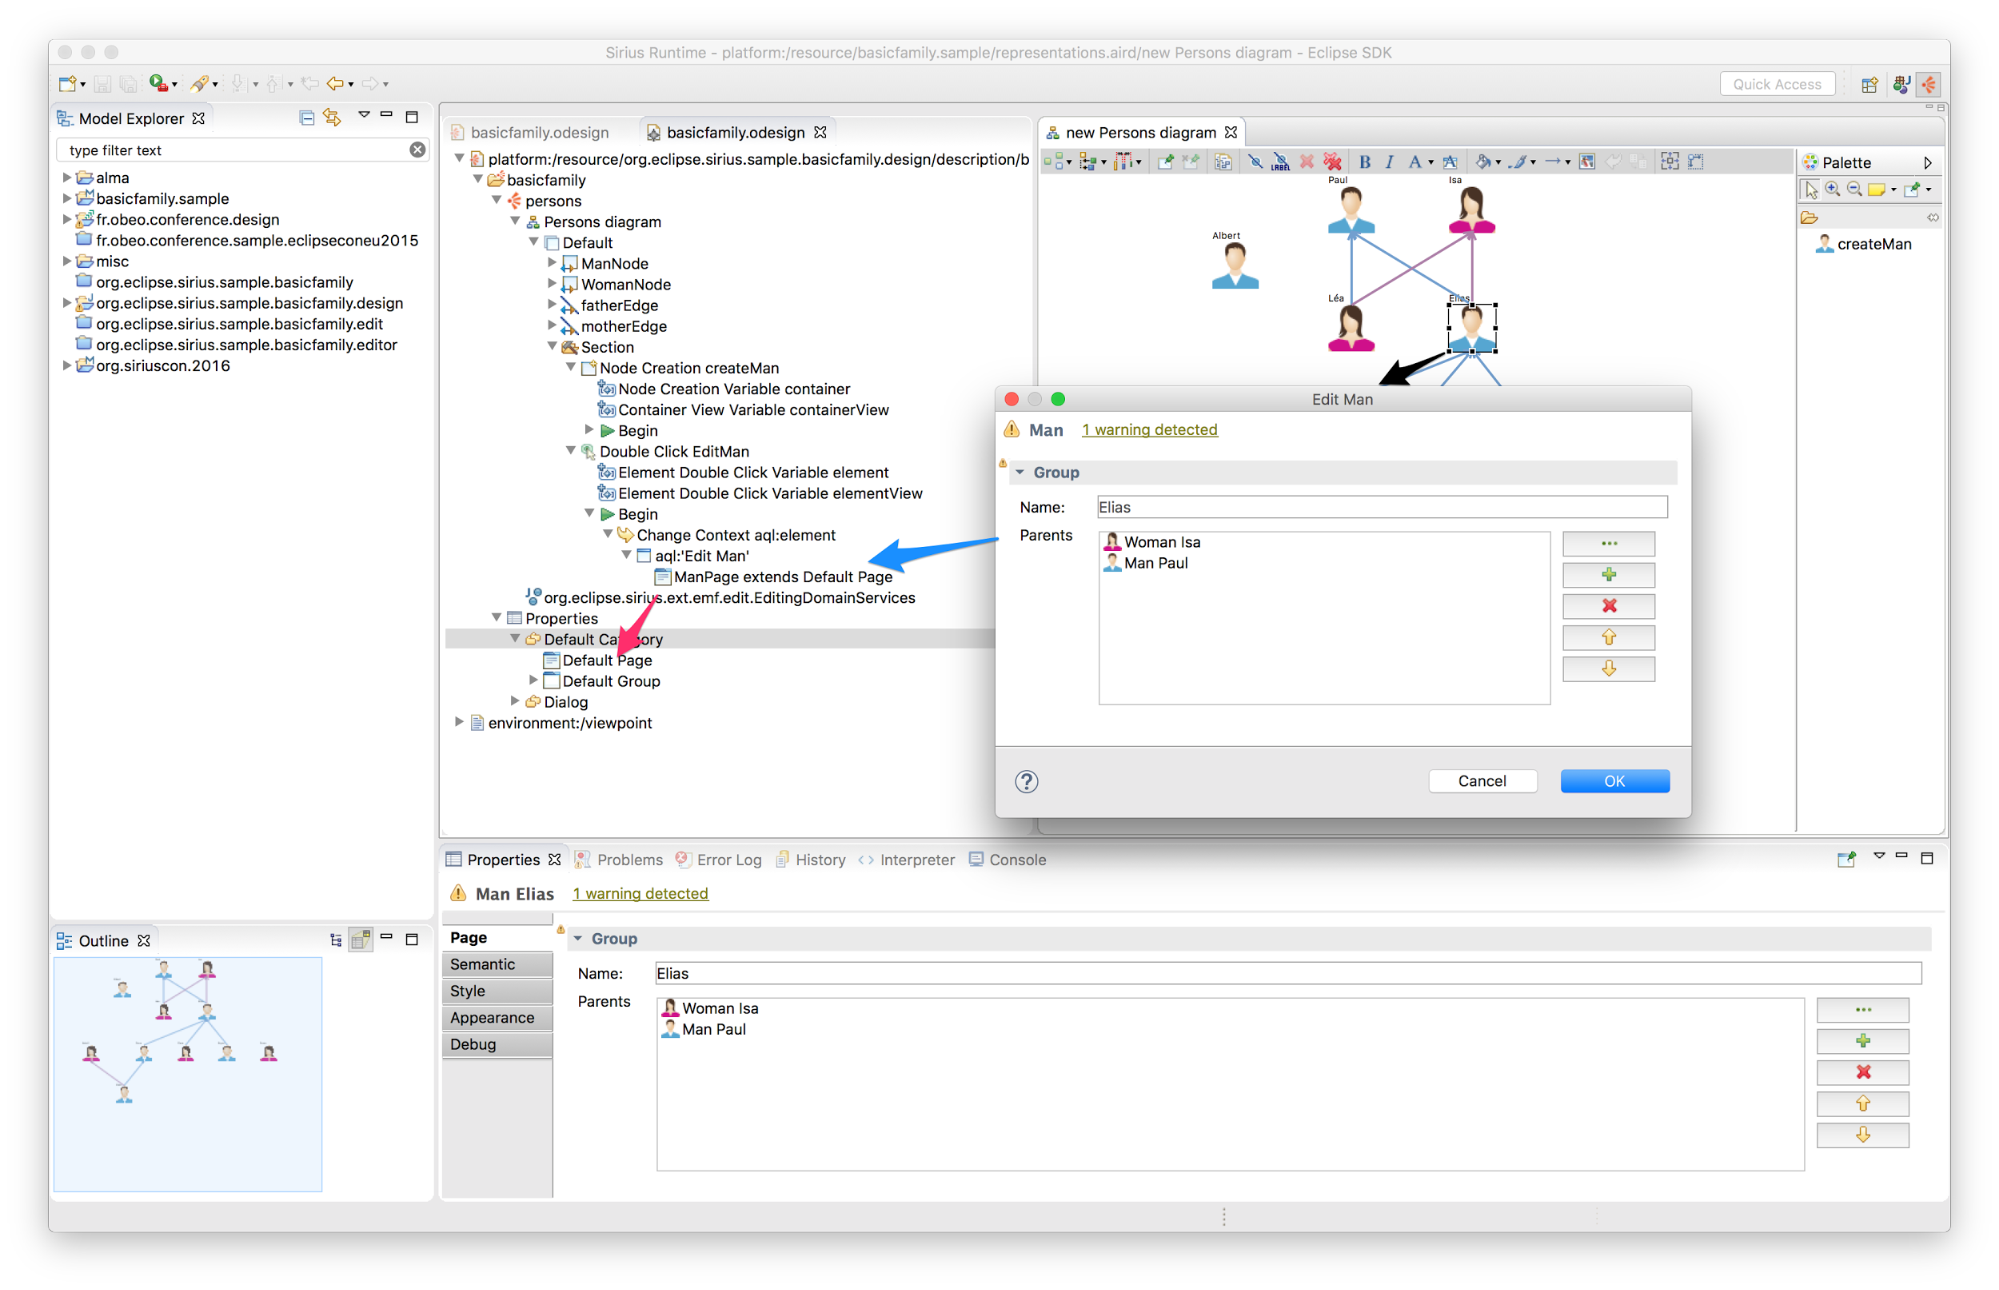Expand the Dialog tree node
The height and width of the screenshot is (1290, 1999).
(515, 702)
